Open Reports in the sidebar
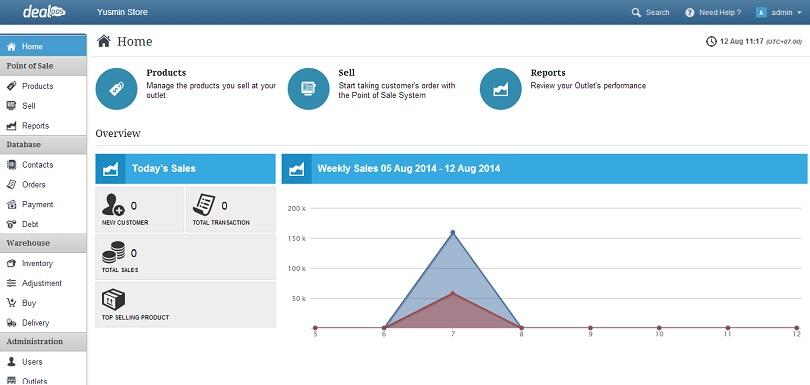 [x=43, y=126]
